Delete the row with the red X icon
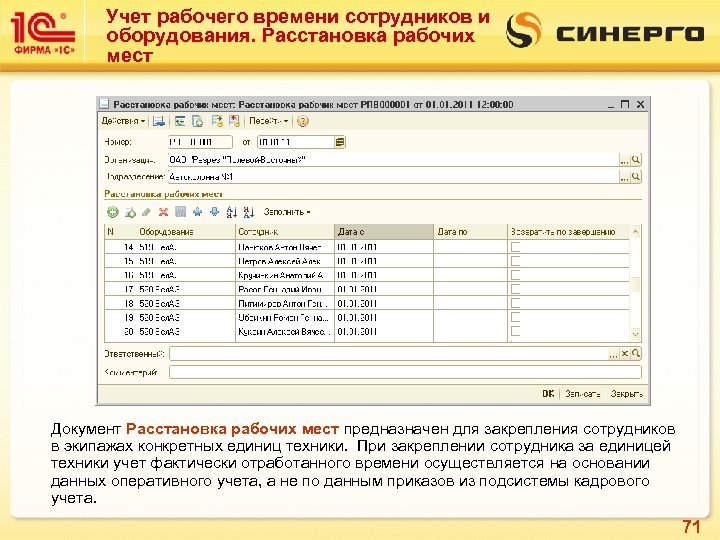The width and height of the screenshot is (720, 540). 163,212
